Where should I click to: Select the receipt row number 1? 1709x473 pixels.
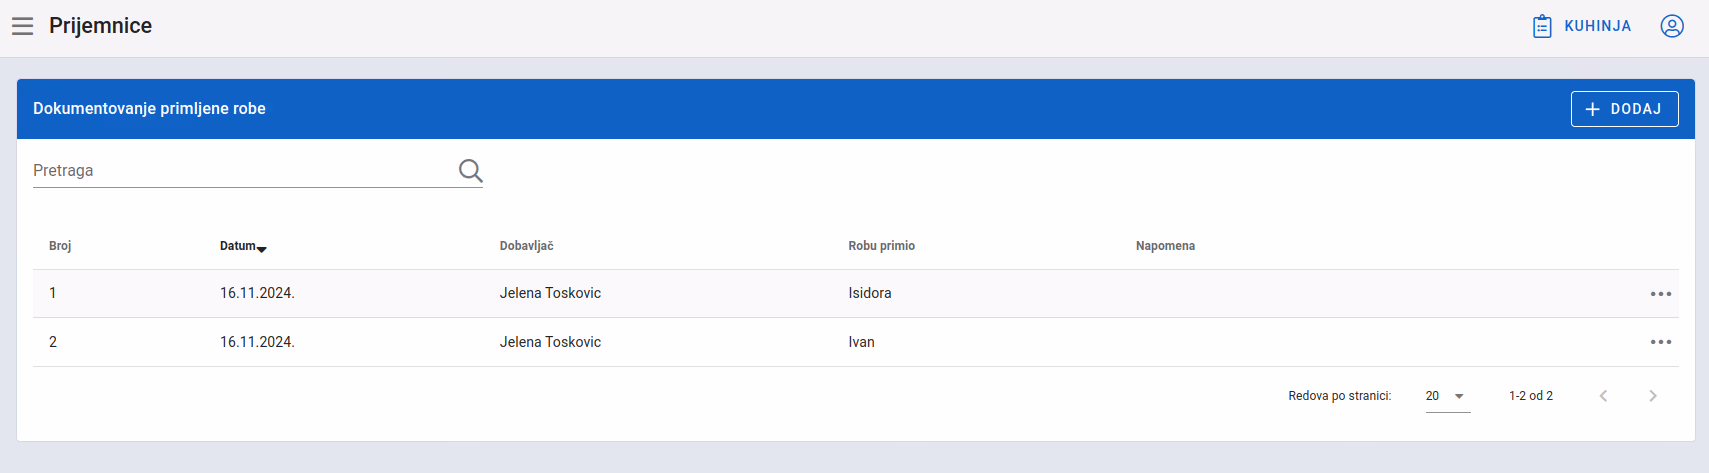point(856,294)
